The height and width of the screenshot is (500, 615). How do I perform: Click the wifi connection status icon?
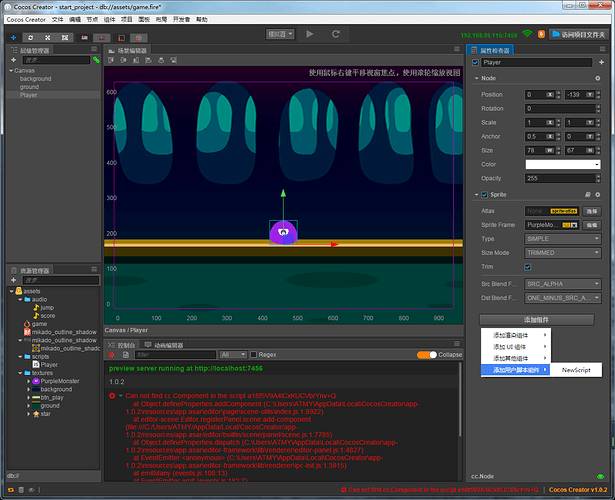coord(527,34)
